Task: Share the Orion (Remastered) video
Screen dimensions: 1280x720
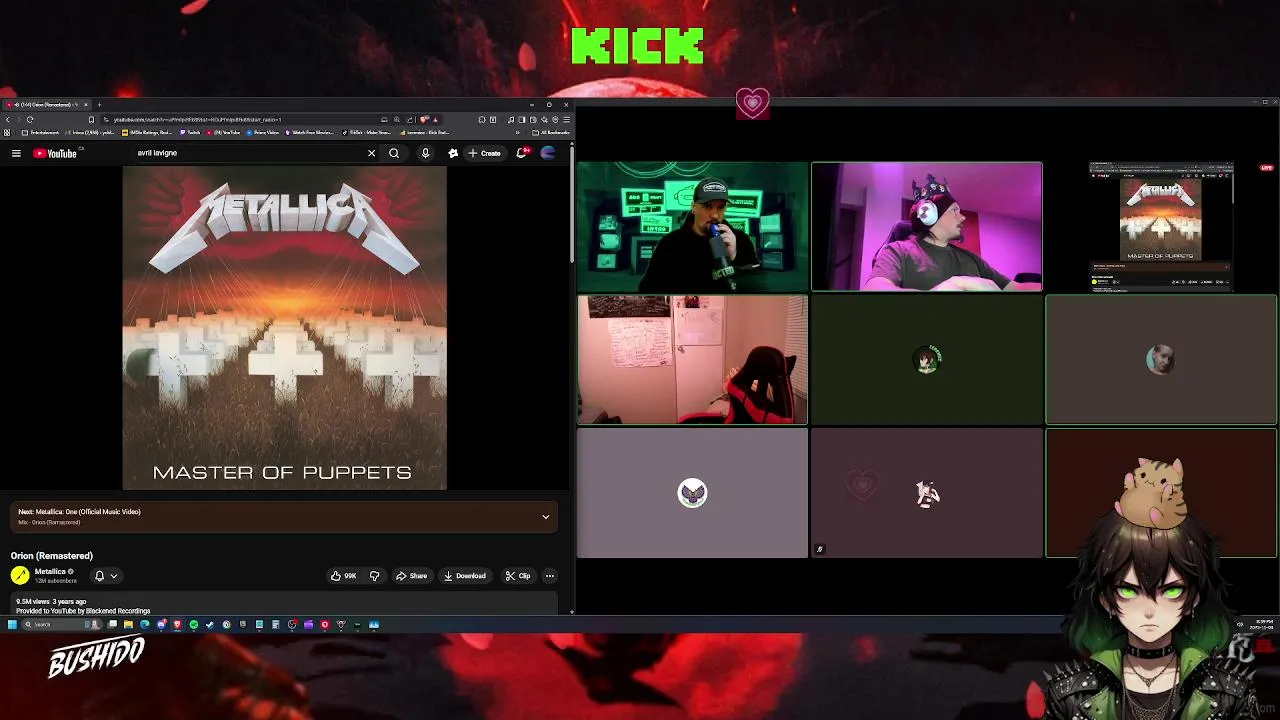Action: (x=411, y=576)
